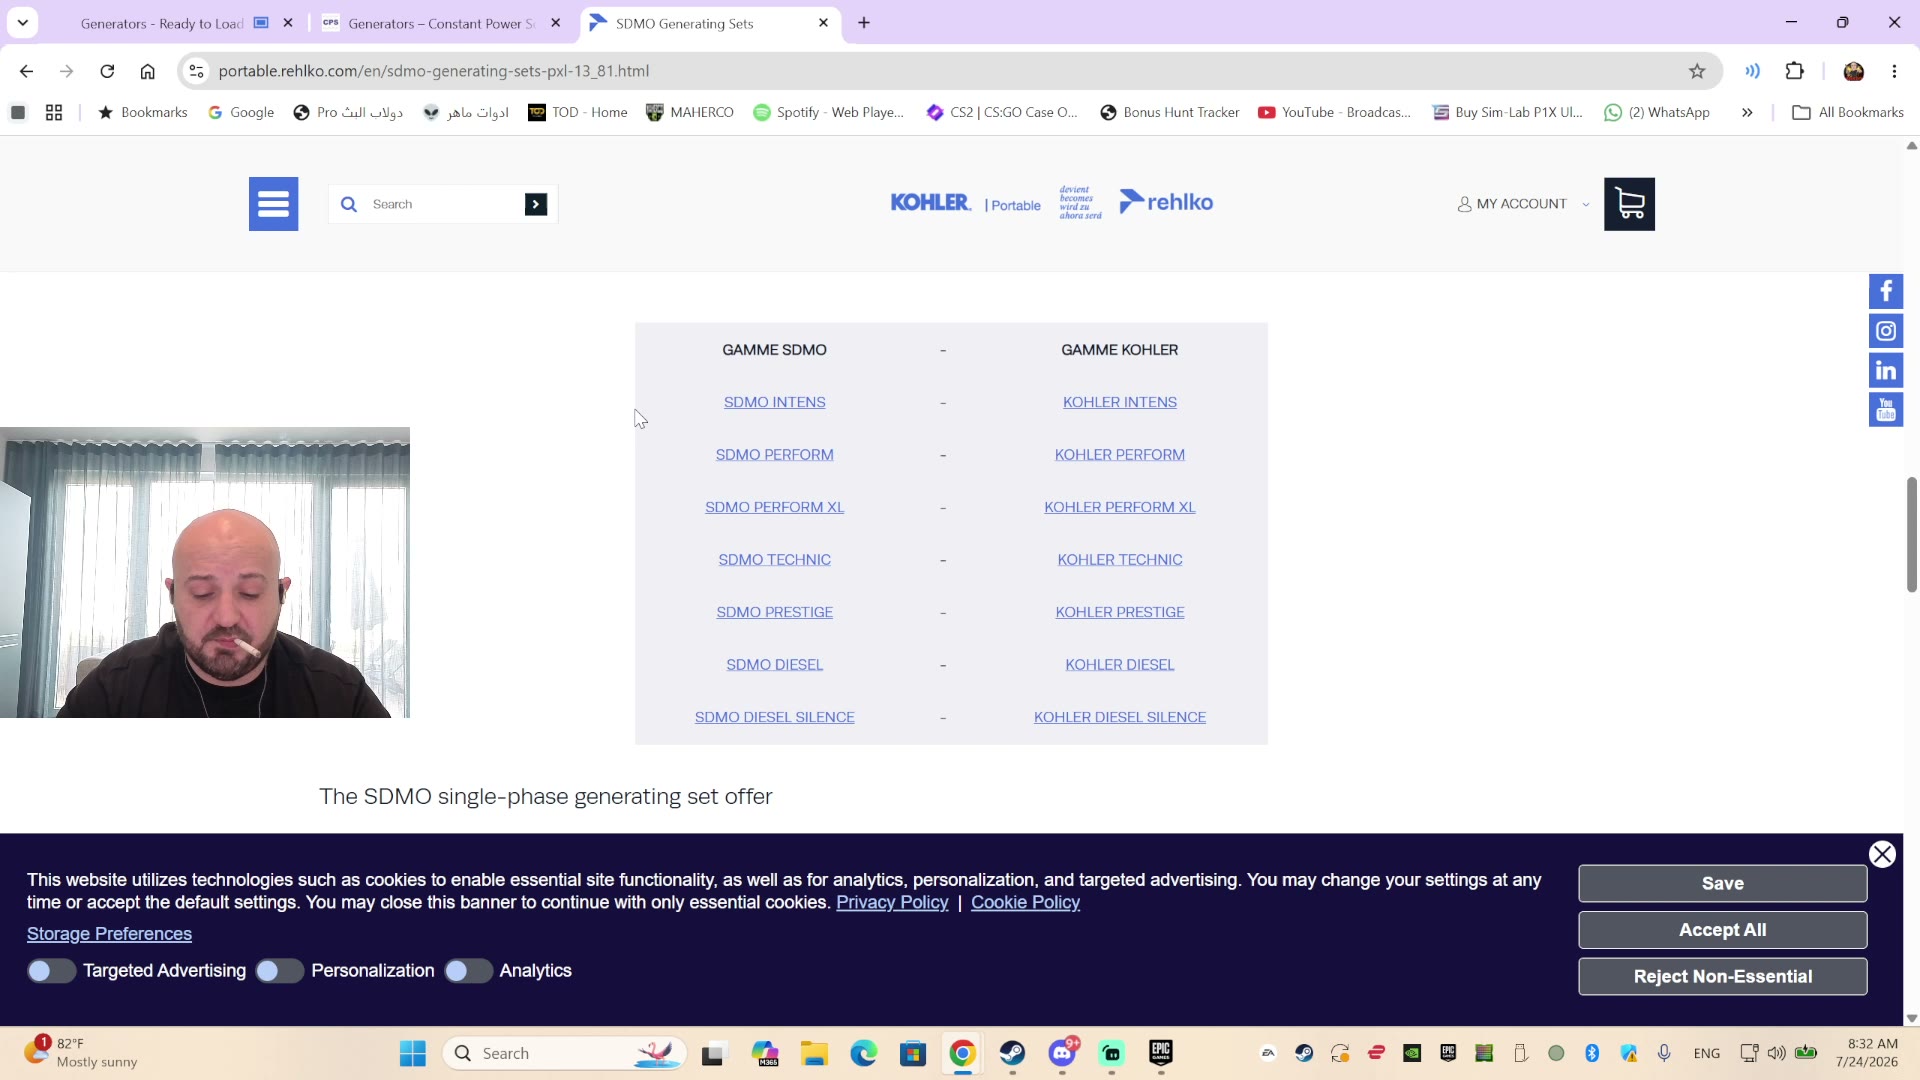This screenshot has width=1920, height=1080.
Task: Open the Google bookmark
Action: 241,113
